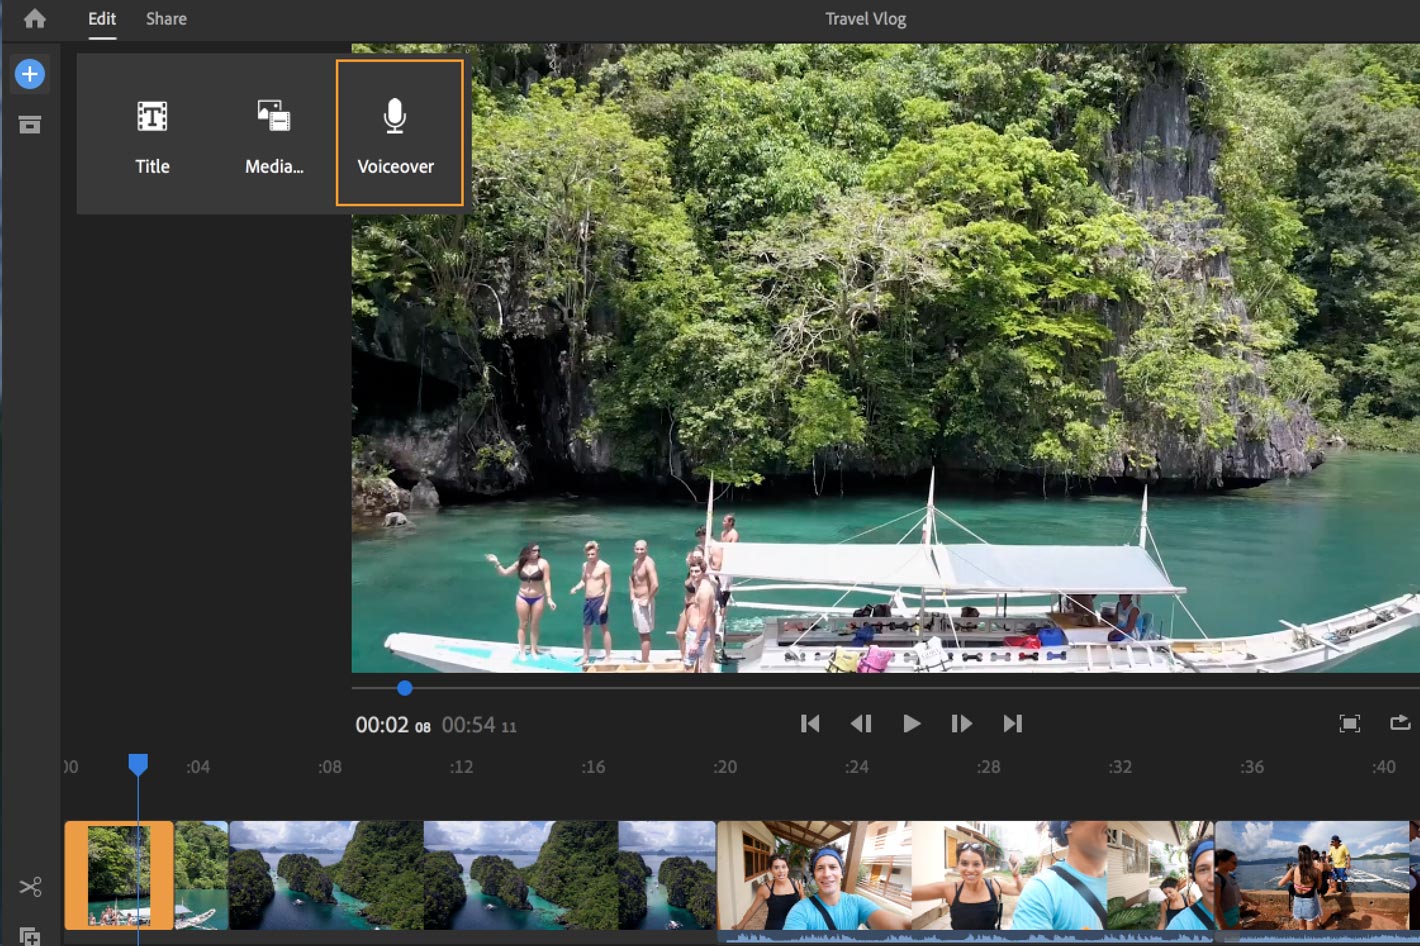The image size is (1420, 946).
Task: Go to the Home screen icon
Action: [35, 19]
